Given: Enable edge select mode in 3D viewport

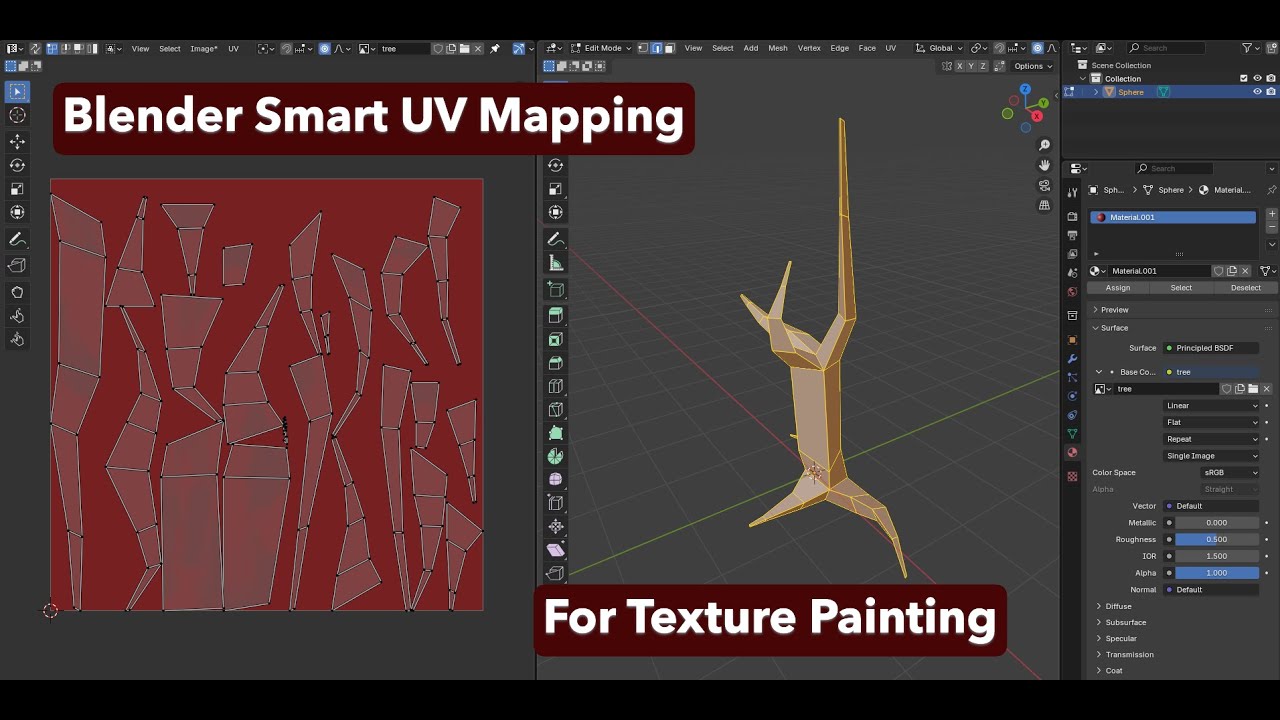Looking at the screenshot, I should pos(657,48).
